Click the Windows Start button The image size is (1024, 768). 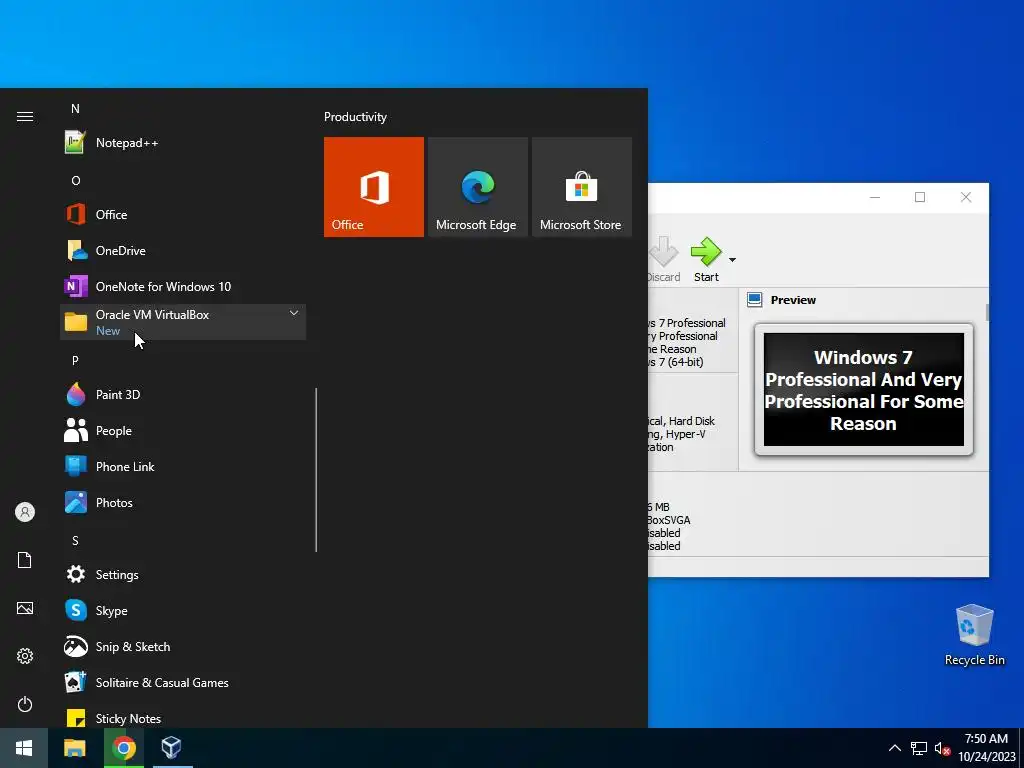[24, 748]
